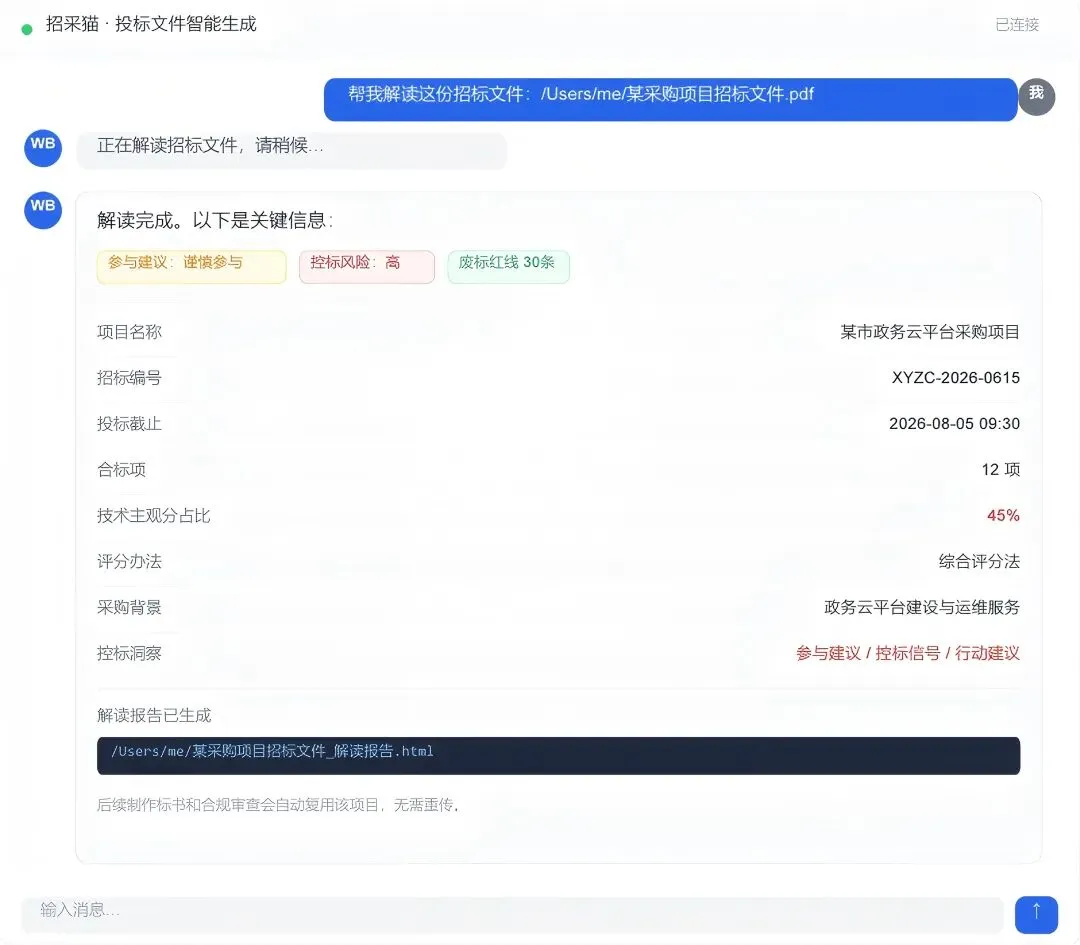Click the 招标编号 label

coord(129,377)
